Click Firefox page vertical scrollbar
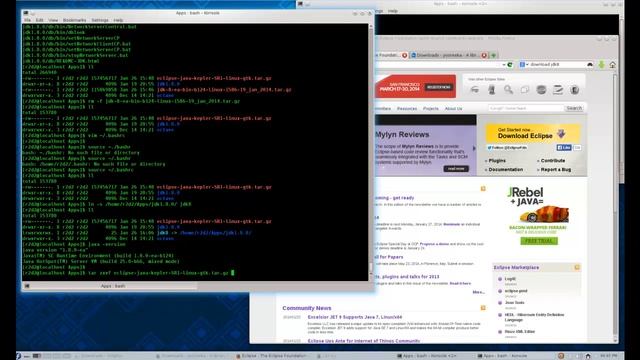Viewport: 640px width, 360px height. (x=616, y=206)
